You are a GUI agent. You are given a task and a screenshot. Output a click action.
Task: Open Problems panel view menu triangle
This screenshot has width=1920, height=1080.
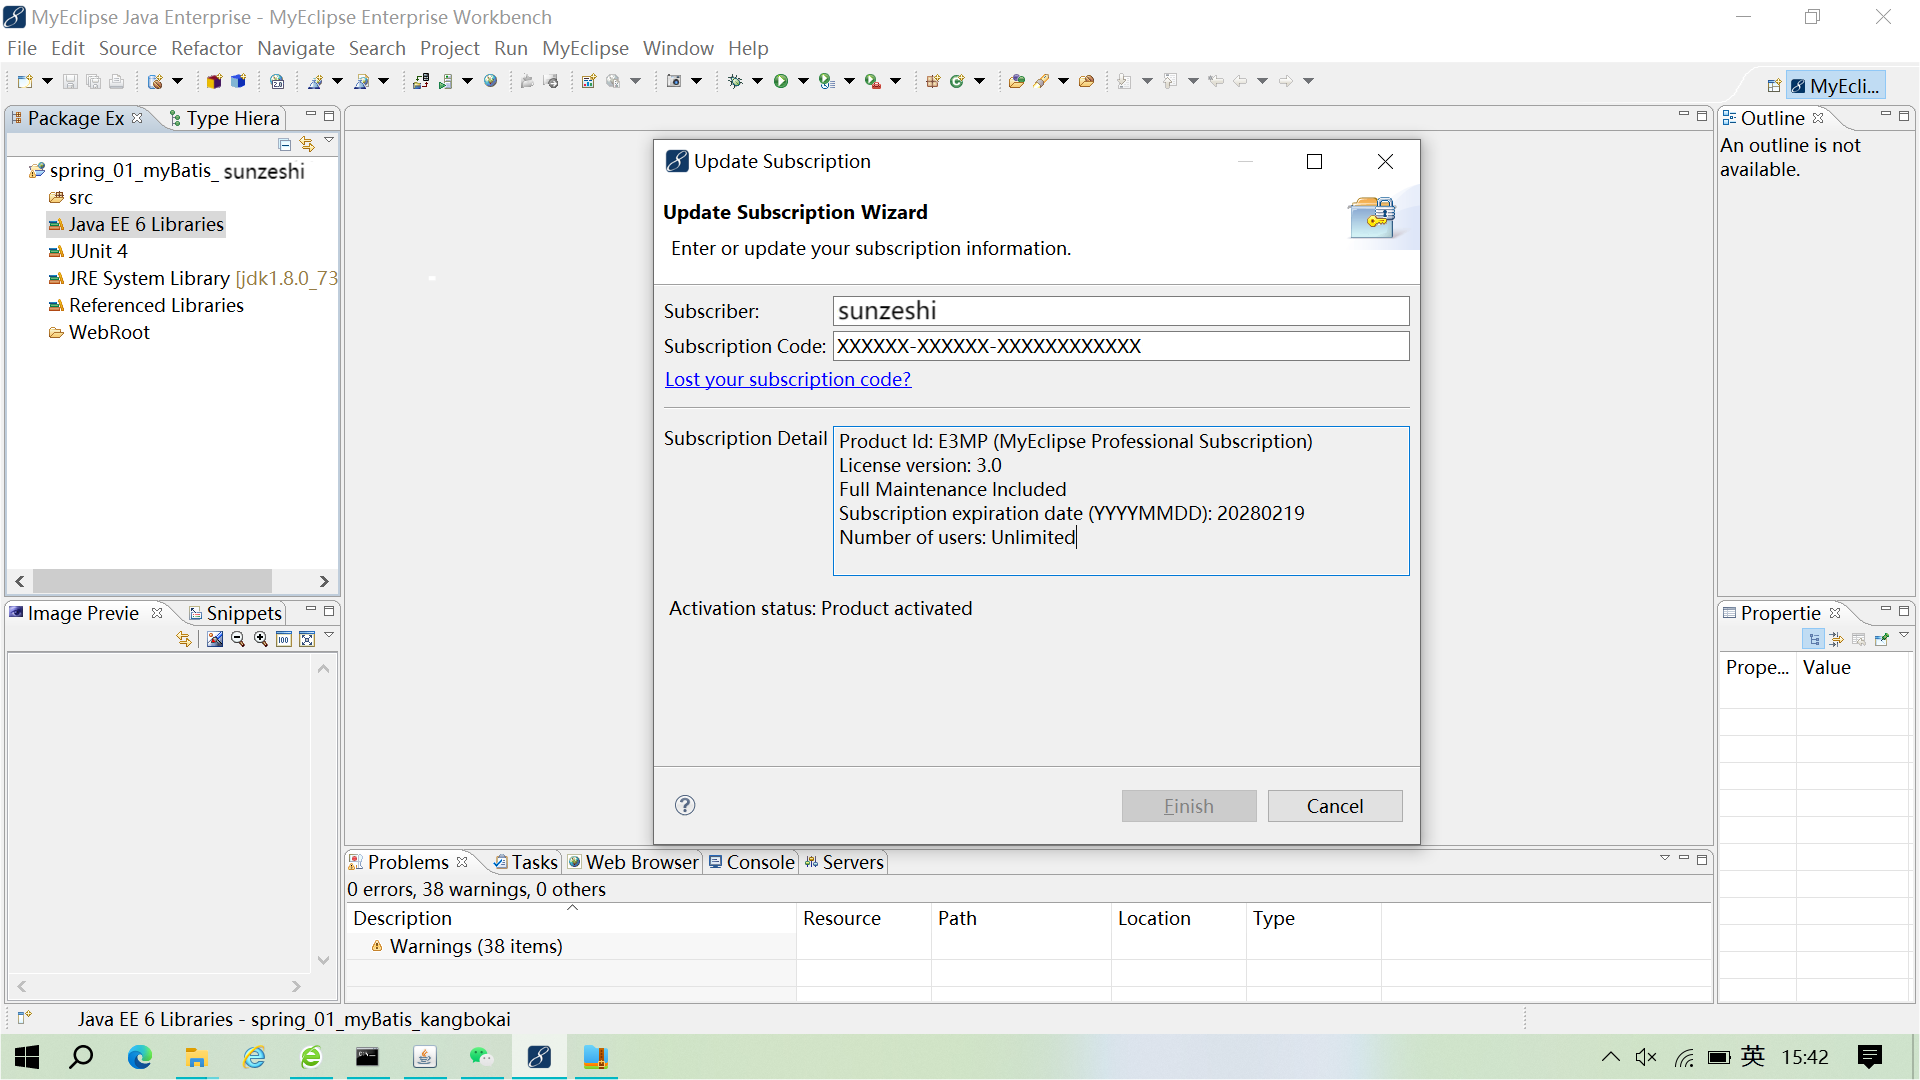click(1665, 859)
